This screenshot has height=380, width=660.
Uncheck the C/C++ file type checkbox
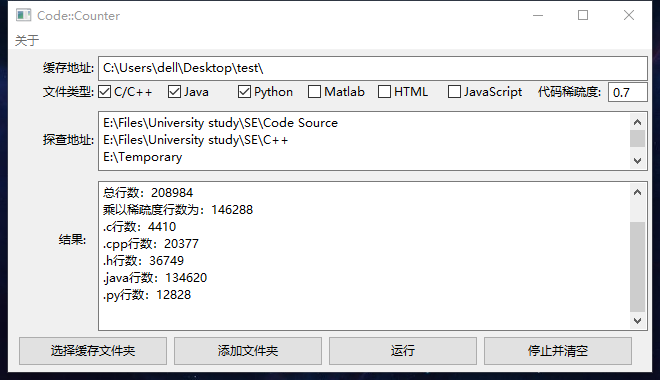point(104,92)
